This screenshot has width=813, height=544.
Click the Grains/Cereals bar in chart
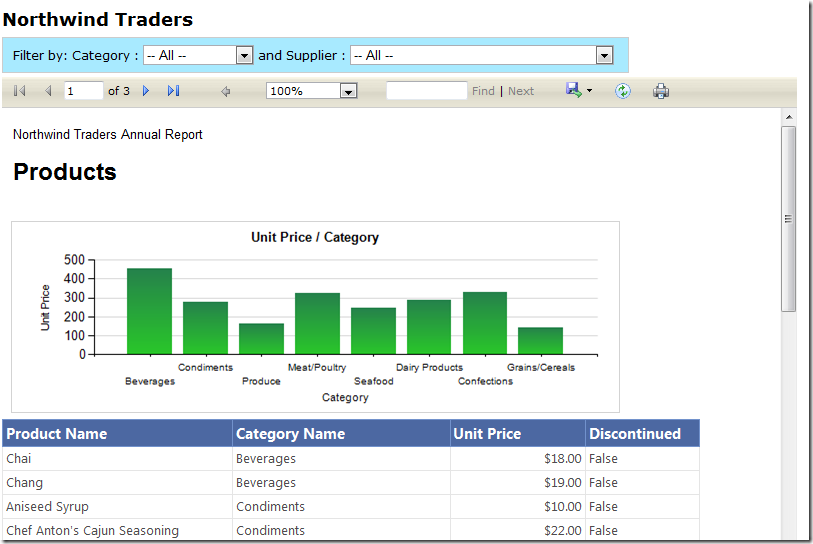(x=540, y=341)
